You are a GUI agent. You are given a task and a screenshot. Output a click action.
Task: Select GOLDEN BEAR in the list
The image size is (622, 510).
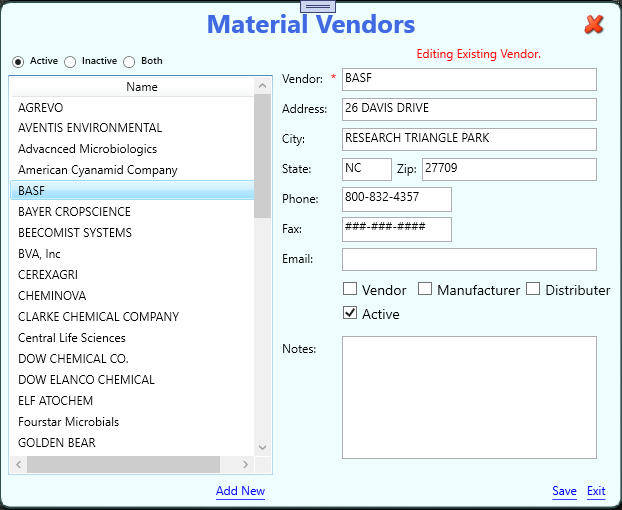coord(132,443)
